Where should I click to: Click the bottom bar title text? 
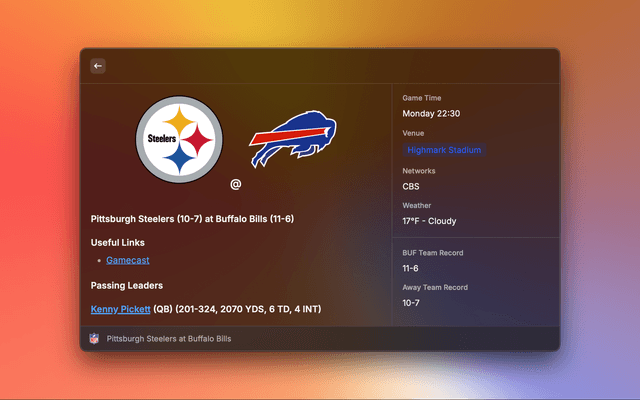tap(169, 339)
